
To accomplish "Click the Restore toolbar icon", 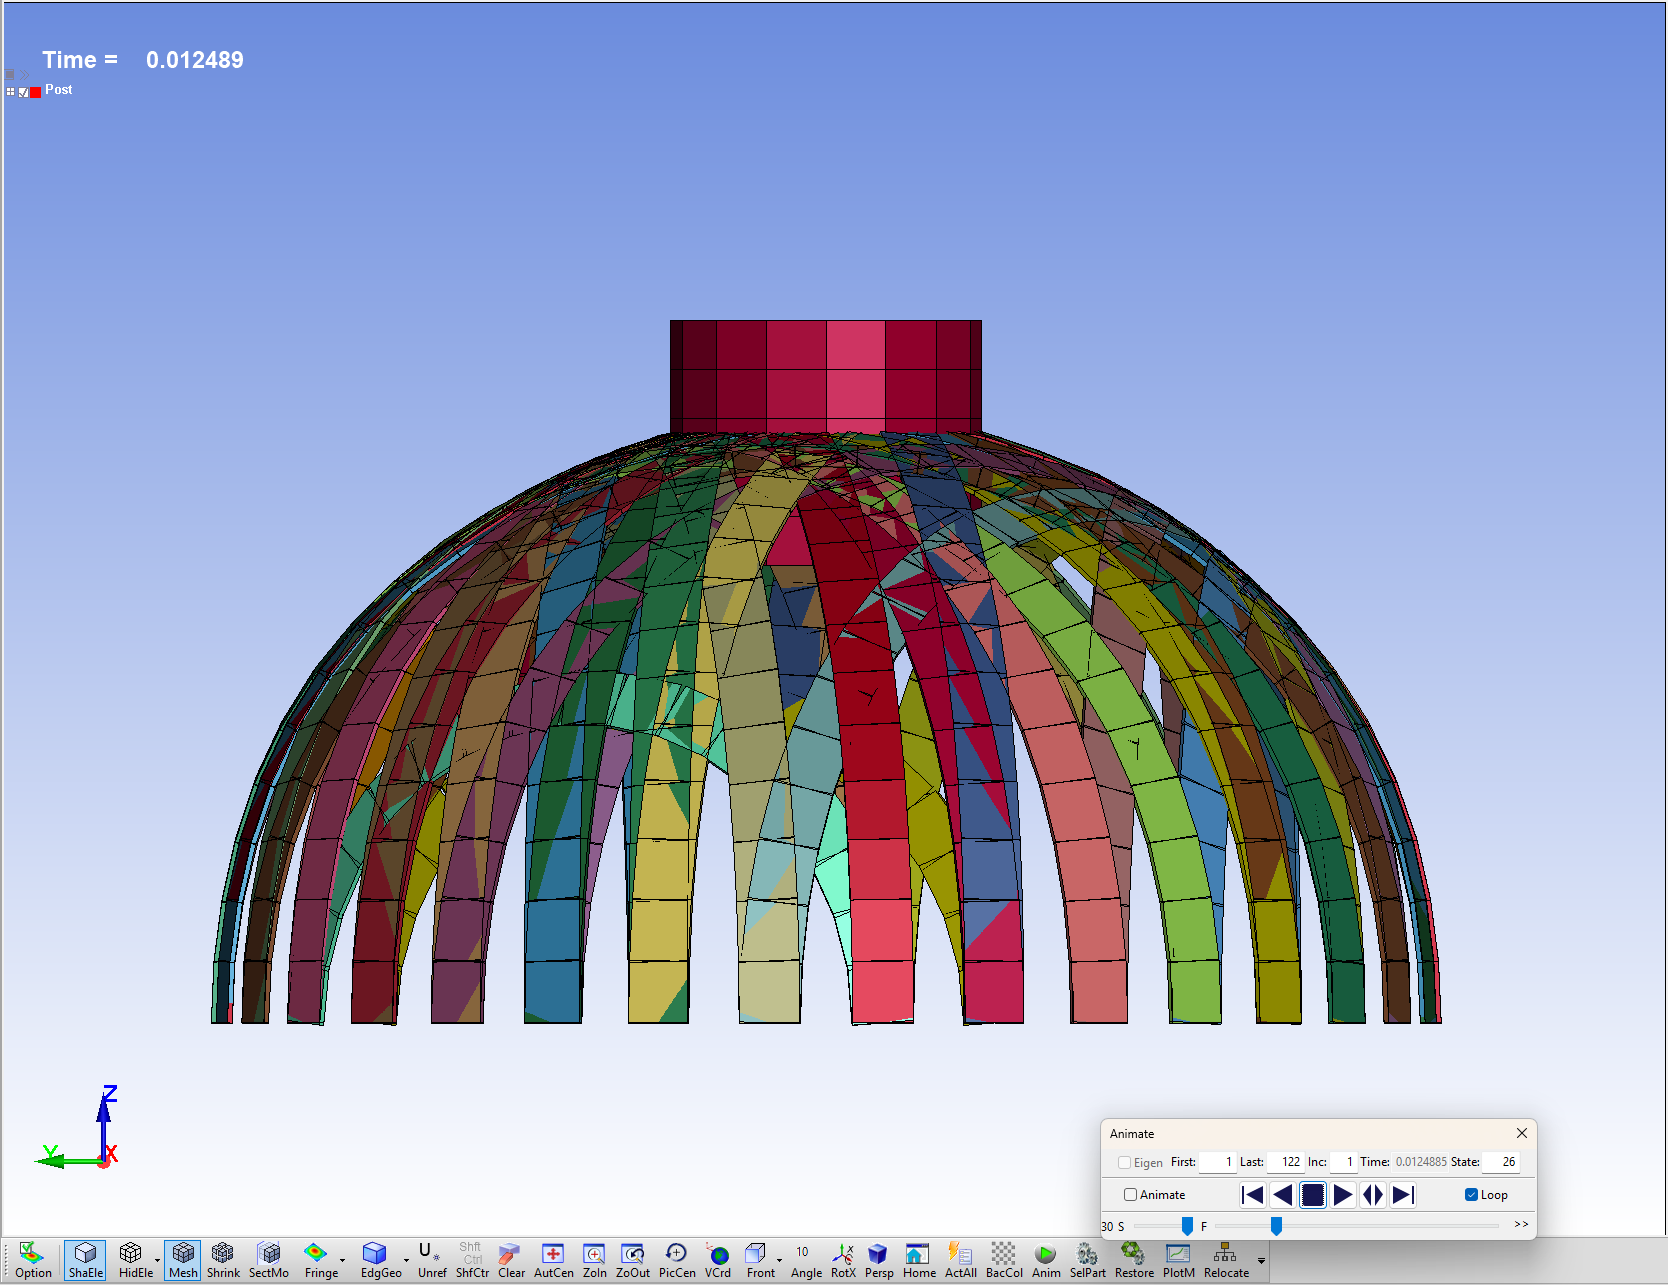I will (1133, 1259).
